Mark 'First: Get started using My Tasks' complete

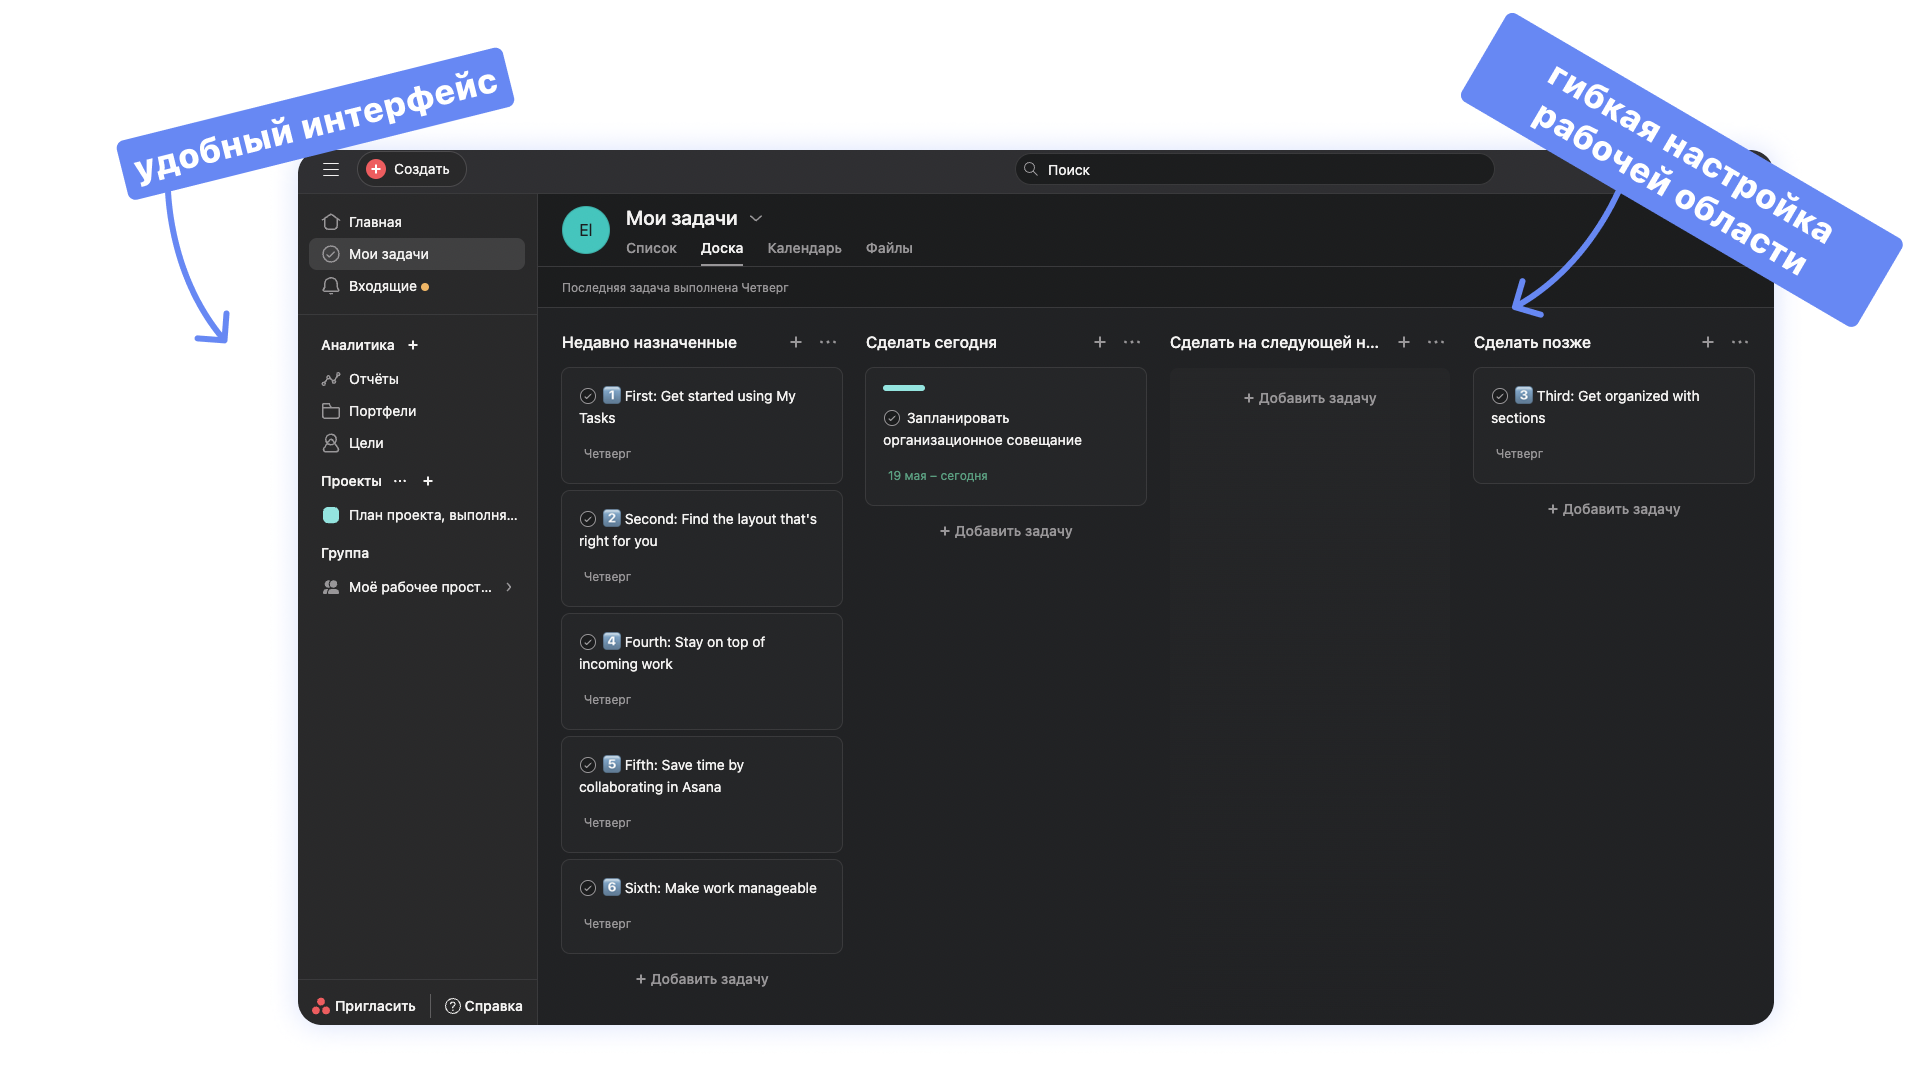click(588, 396)
